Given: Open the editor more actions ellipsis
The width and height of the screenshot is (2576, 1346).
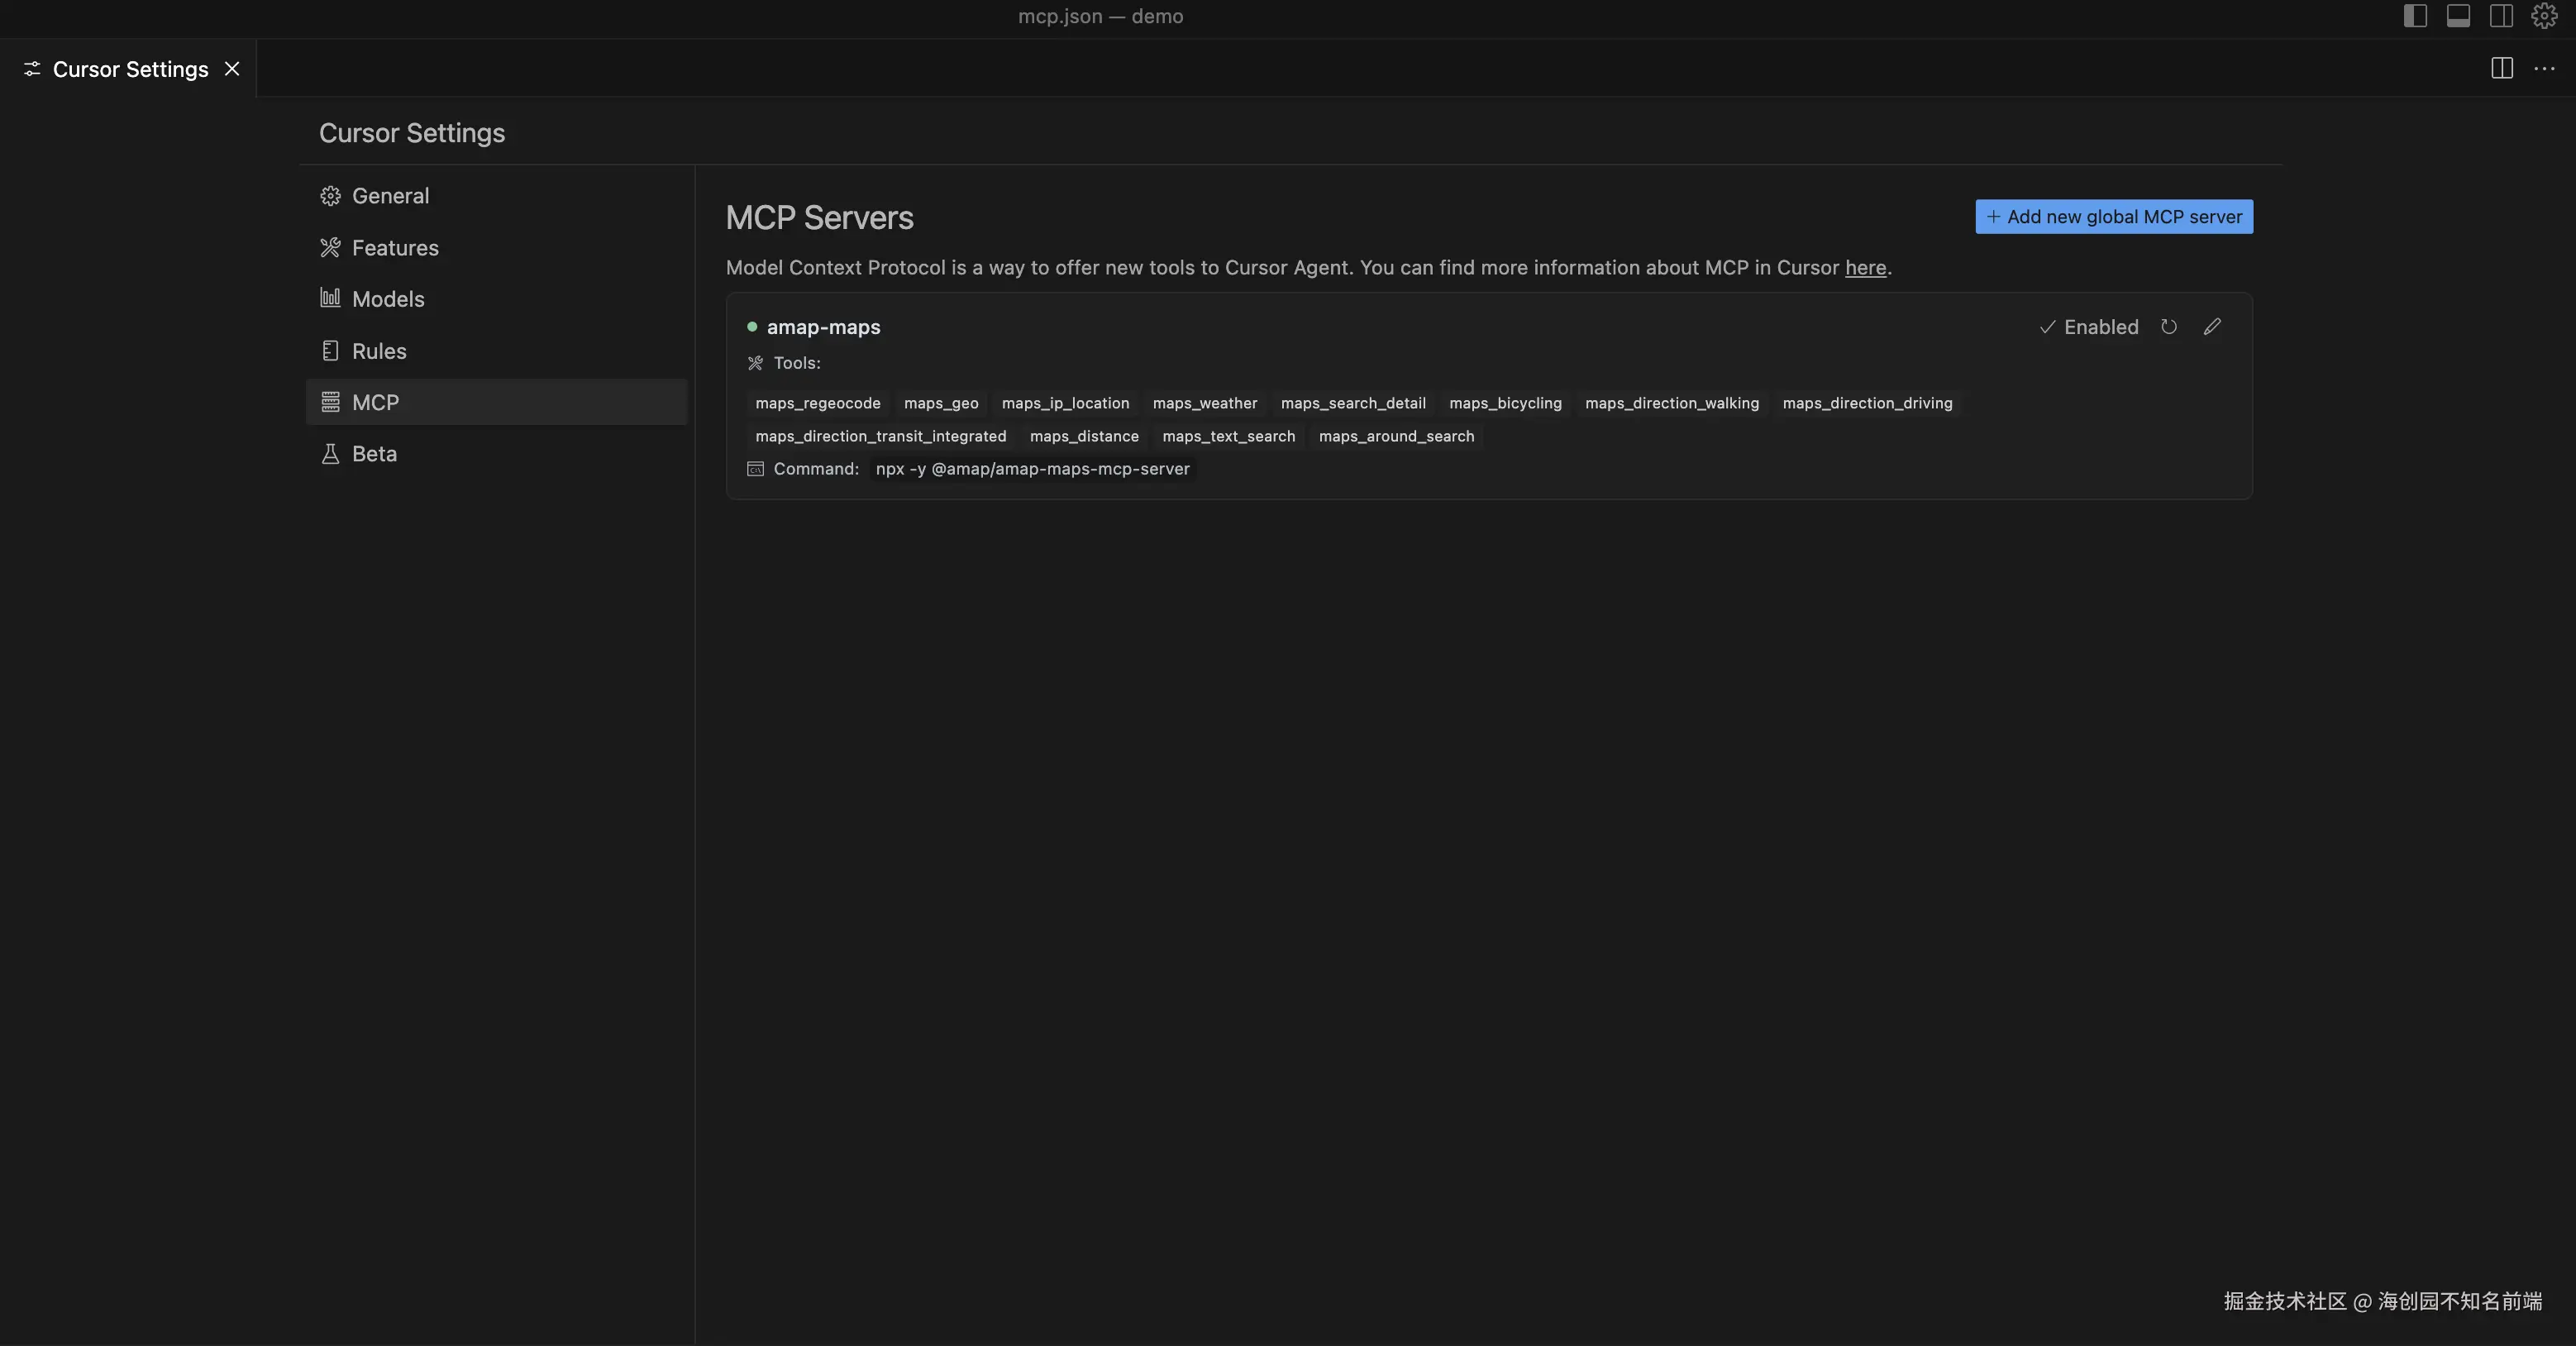Looking at the screenshot, I should click(x=2545, y=68).
